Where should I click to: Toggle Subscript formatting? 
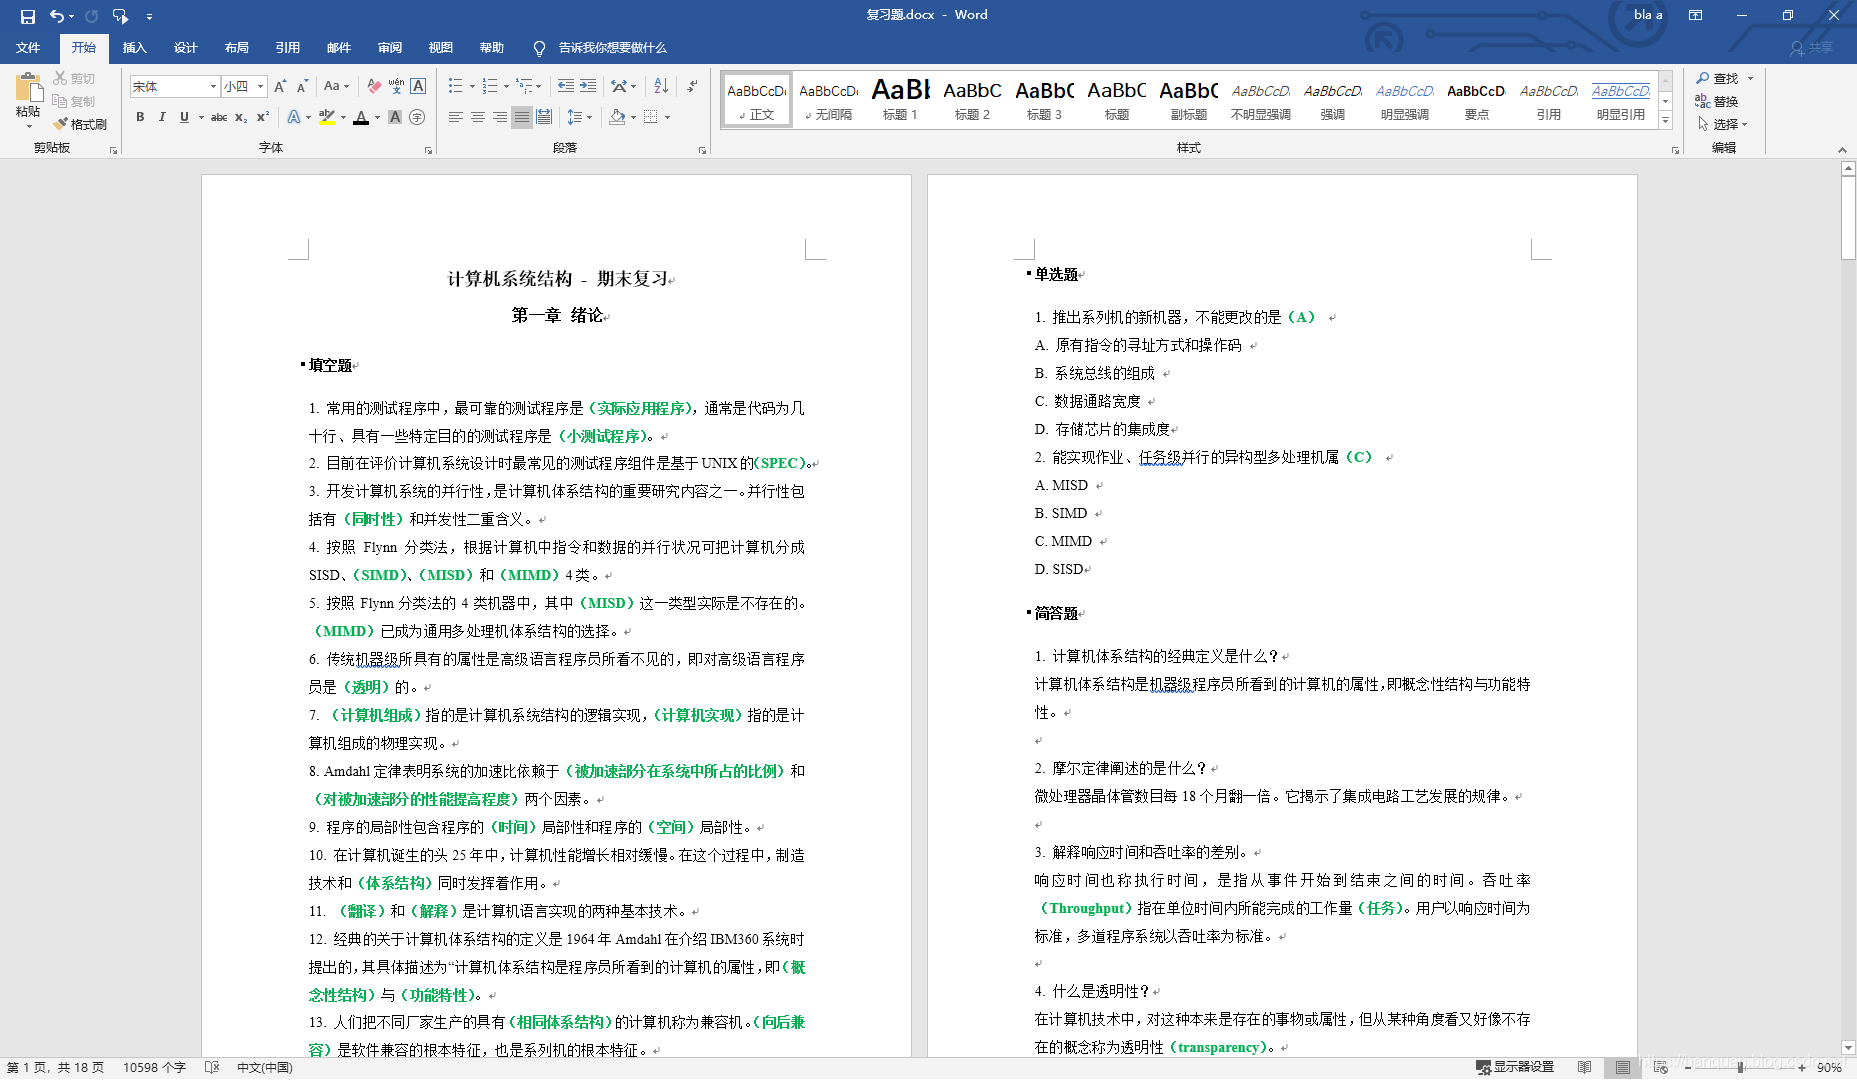(x=241, y=117)
